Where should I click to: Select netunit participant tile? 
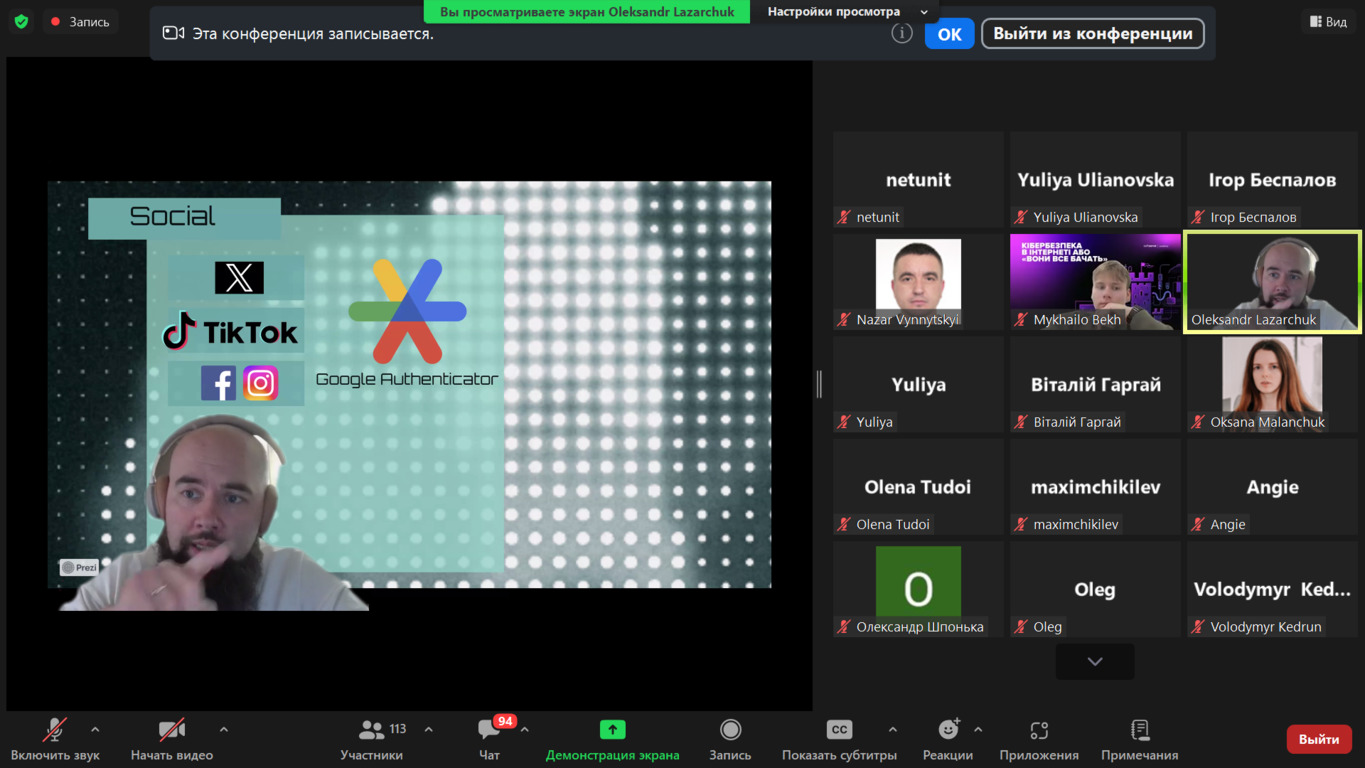click(x=918, y=179)
